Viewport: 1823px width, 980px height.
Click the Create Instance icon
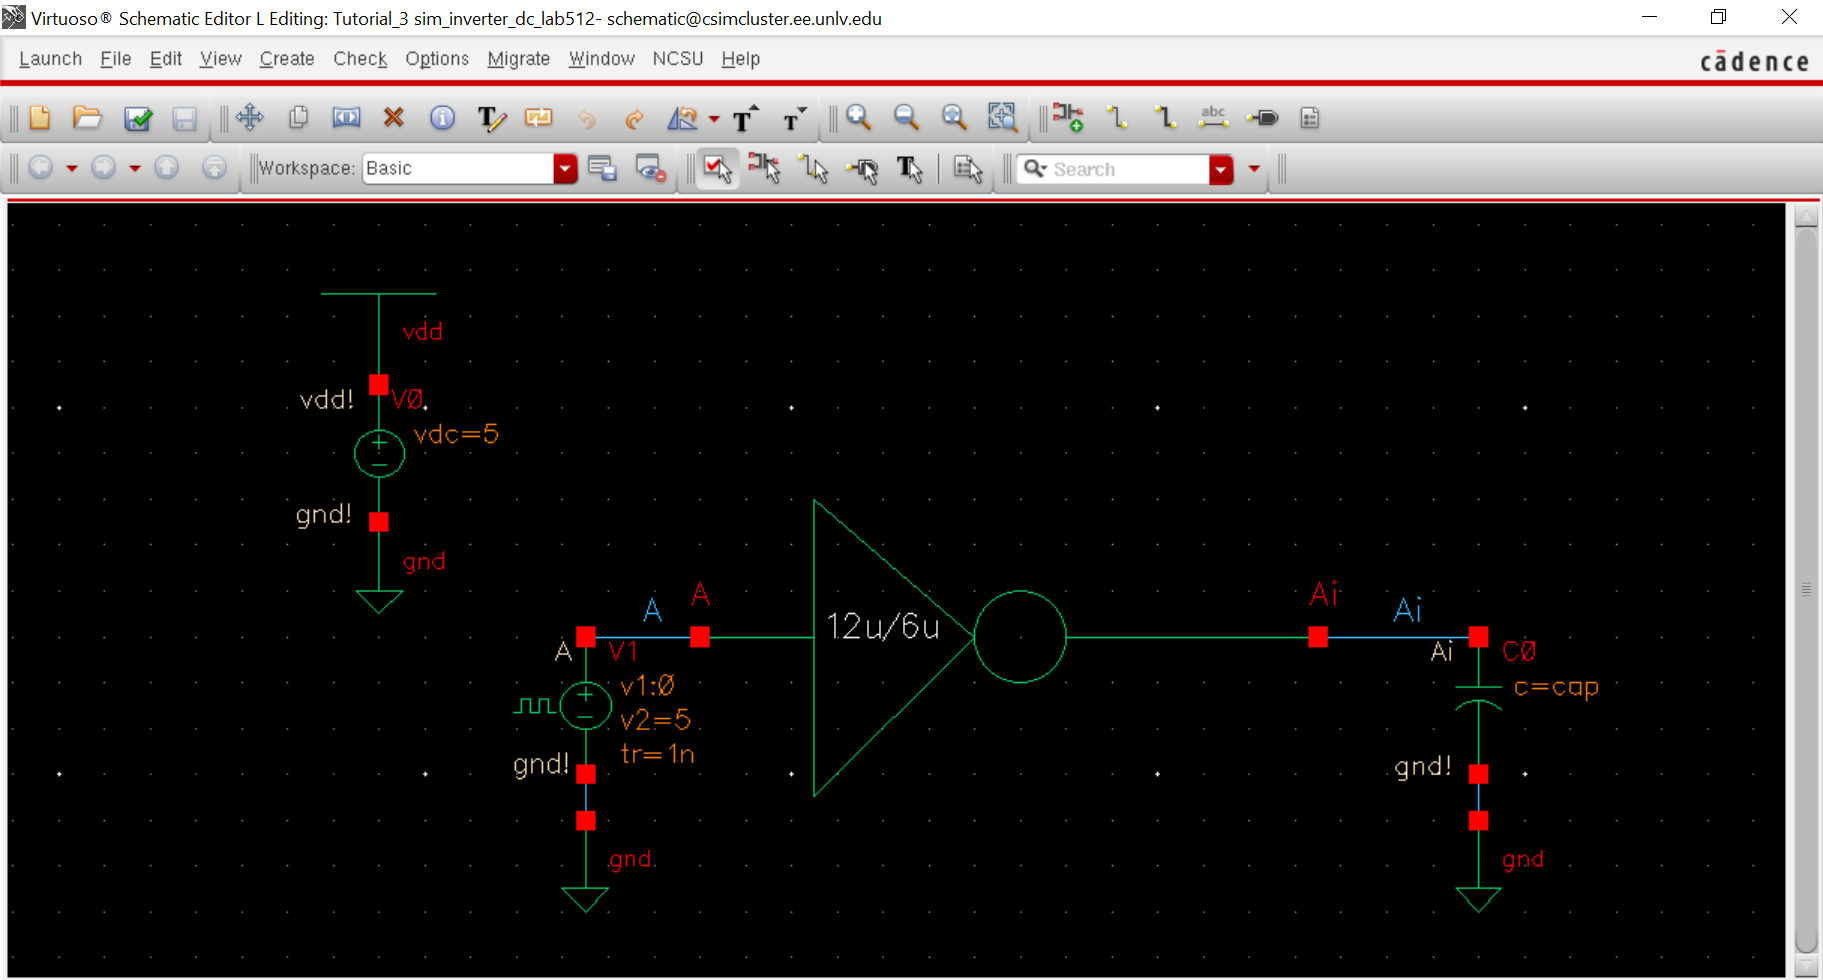[1067, 118]
